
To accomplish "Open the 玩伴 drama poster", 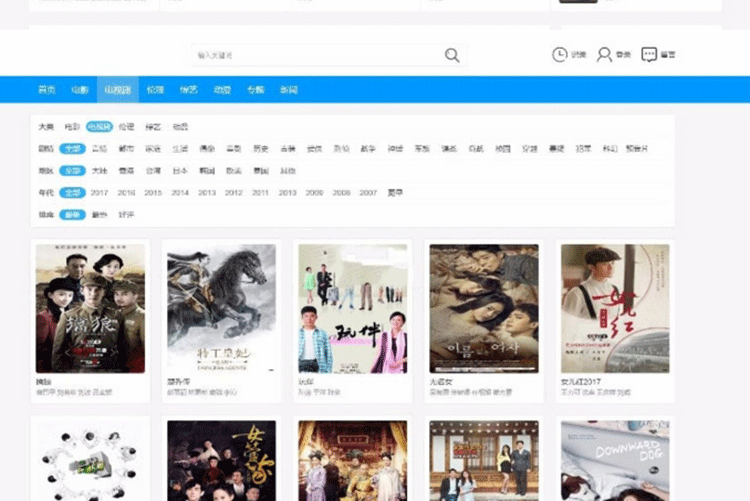I will point(353,309).
